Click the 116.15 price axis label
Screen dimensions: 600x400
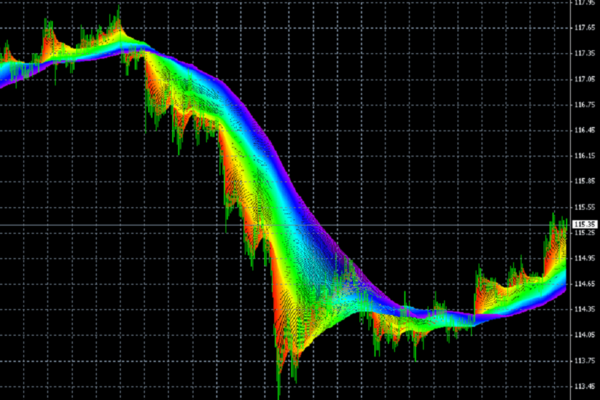pos(585,156)
